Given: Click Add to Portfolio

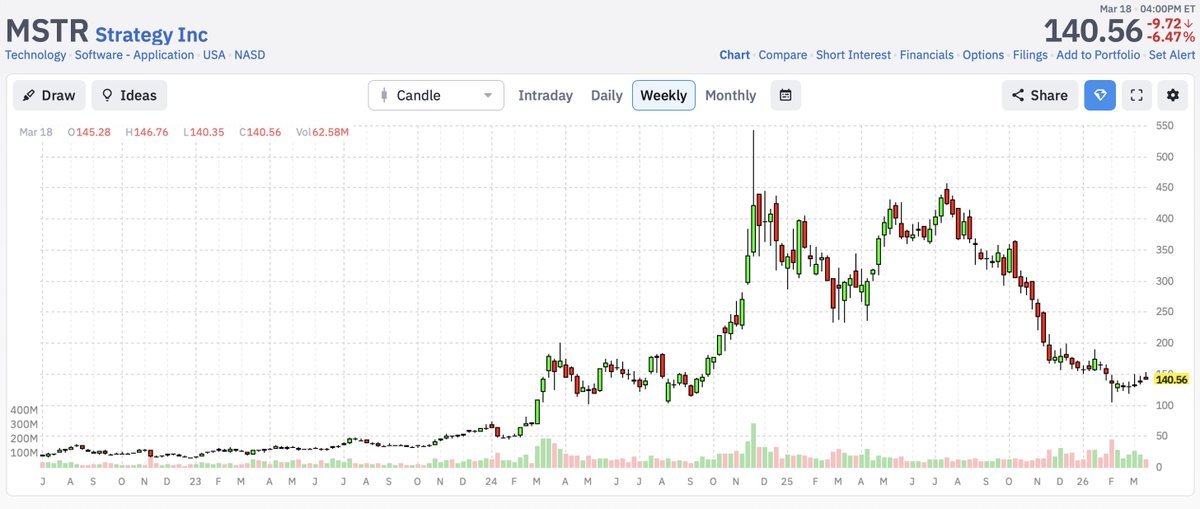Looking at the screenshot, I should point(1098,55).
